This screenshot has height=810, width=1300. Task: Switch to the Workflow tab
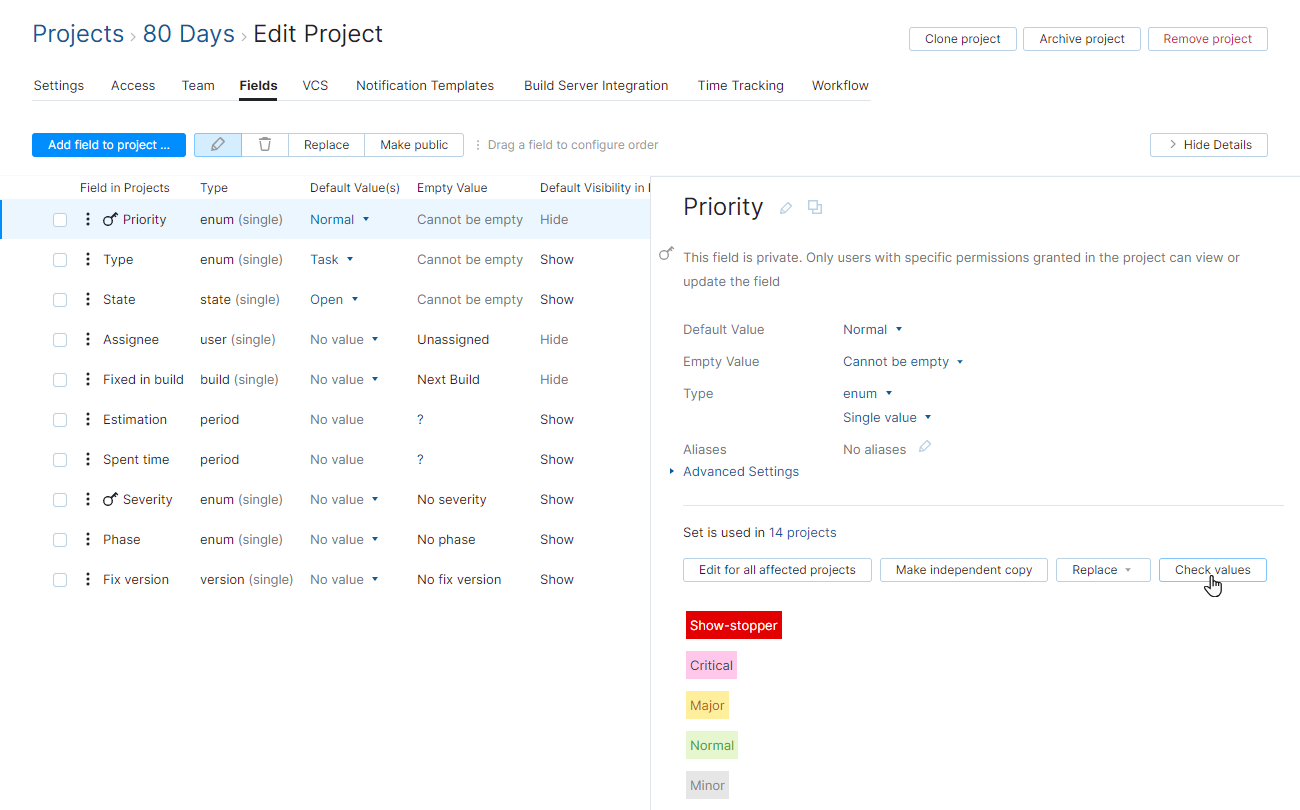point(840,85)
